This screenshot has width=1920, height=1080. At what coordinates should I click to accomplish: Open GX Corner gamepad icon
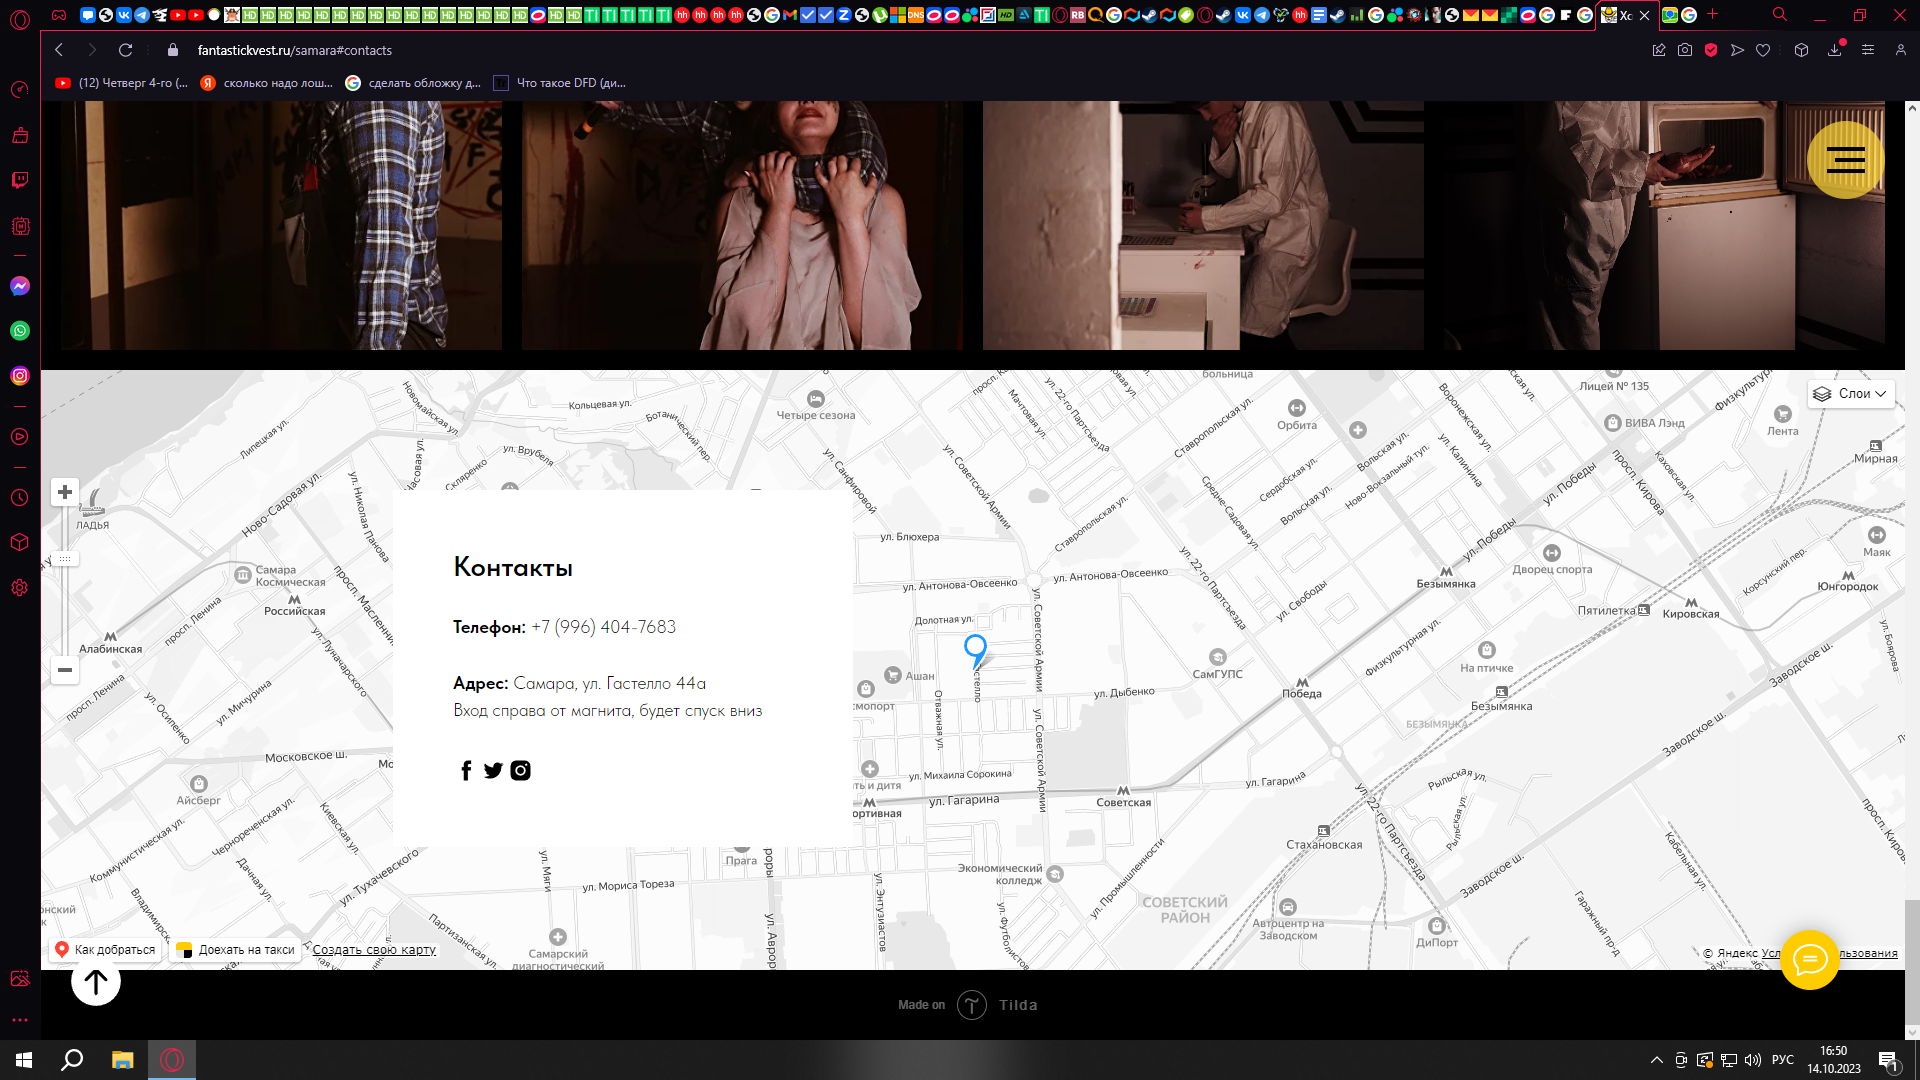pyautogui.click(x=59, y=15)
